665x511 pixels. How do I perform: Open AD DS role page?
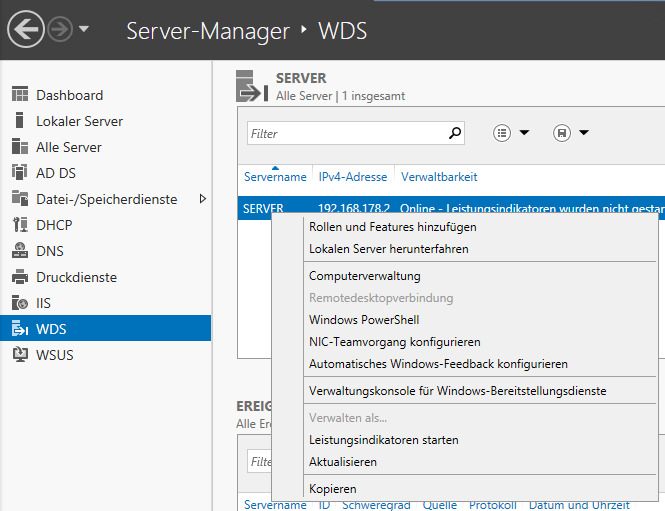click(x=56, y=173)
